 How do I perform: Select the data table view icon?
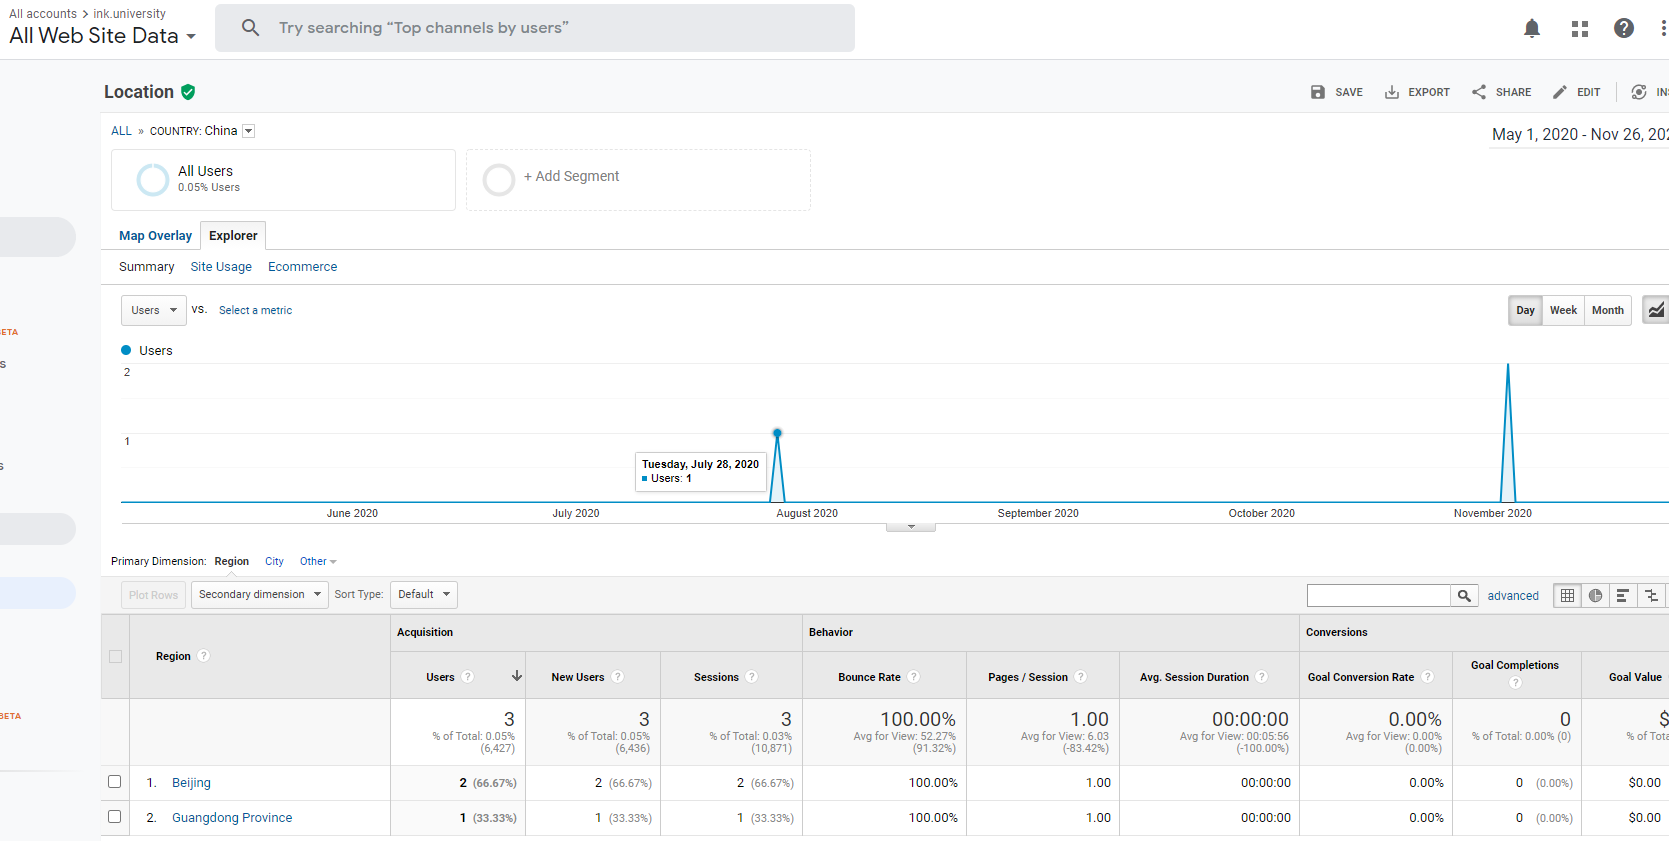click(1567, 595)
